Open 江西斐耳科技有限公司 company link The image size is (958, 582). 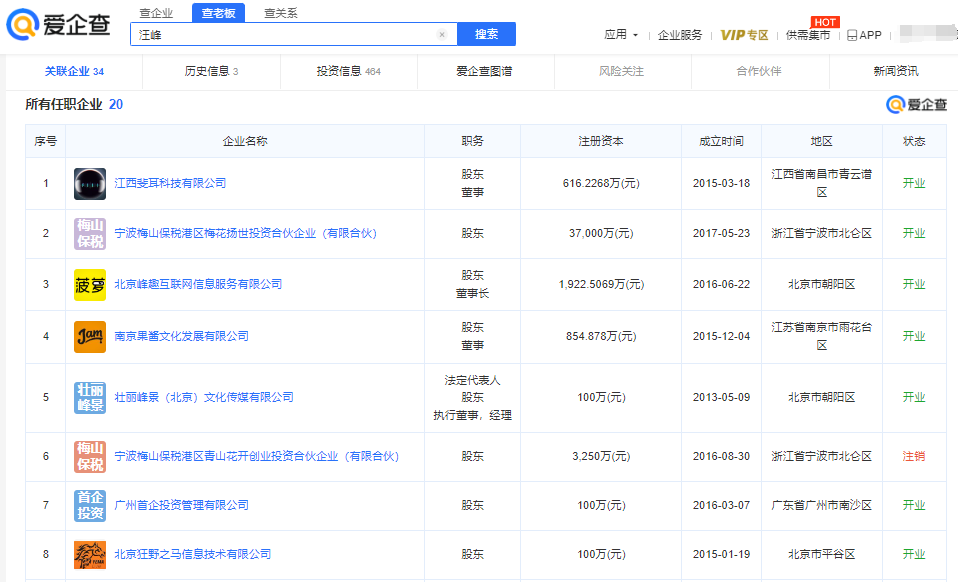tap(170, 183)
